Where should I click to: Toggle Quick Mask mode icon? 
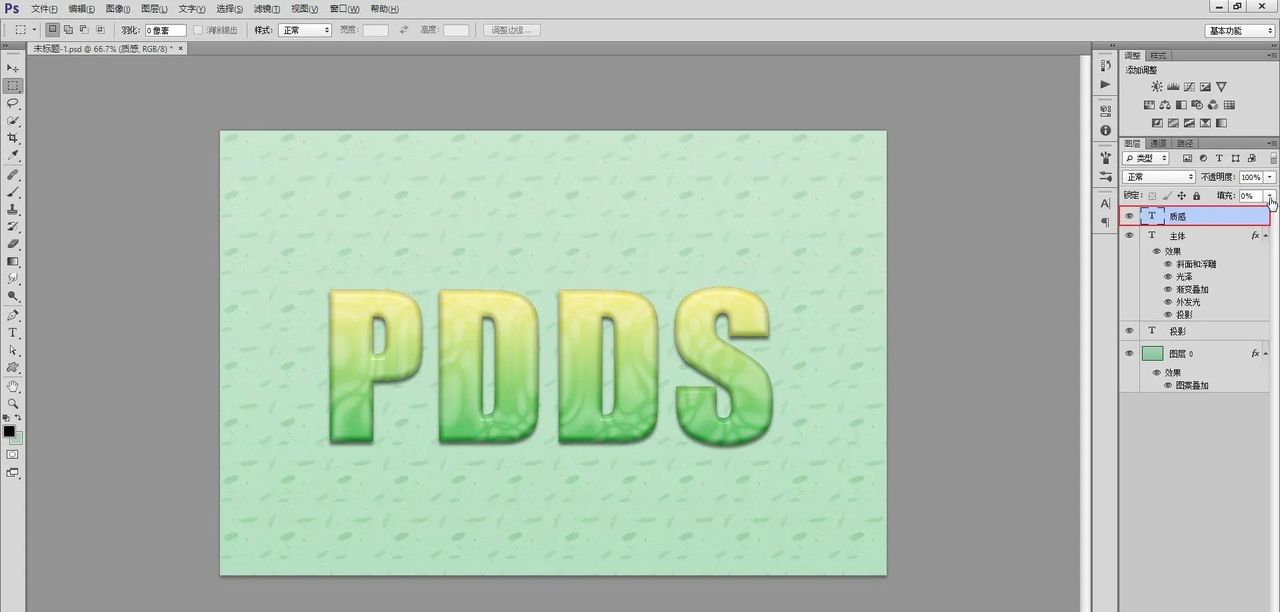[x=13, y=454]
